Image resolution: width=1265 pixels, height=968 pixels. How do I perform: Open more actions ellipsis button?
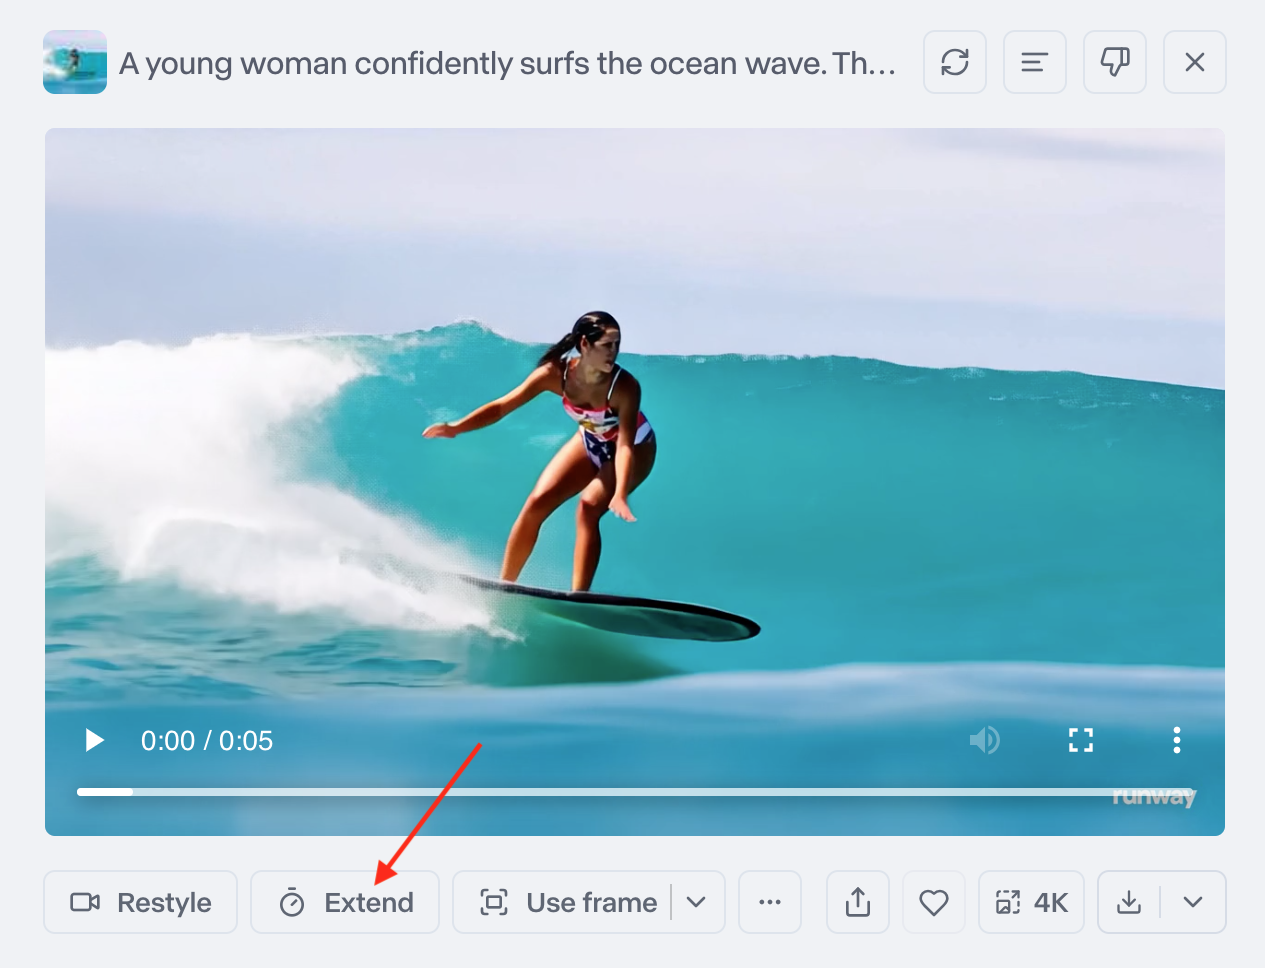click(770, 902)
